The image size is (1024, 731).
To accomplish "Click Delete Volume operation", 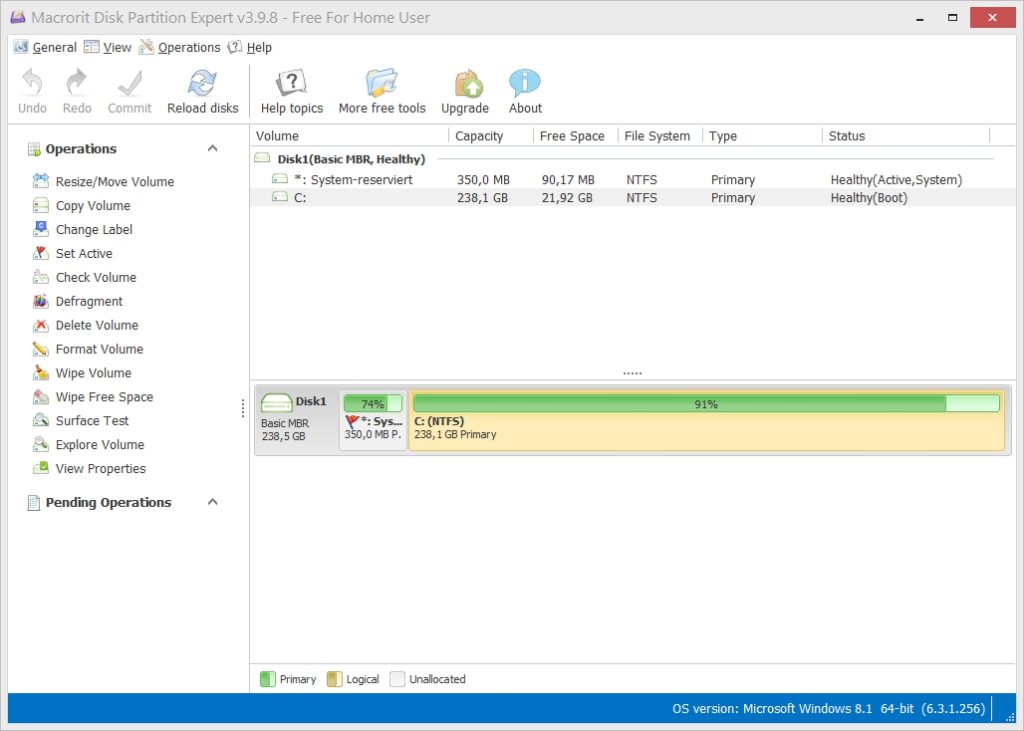I will tap(96, 326).
